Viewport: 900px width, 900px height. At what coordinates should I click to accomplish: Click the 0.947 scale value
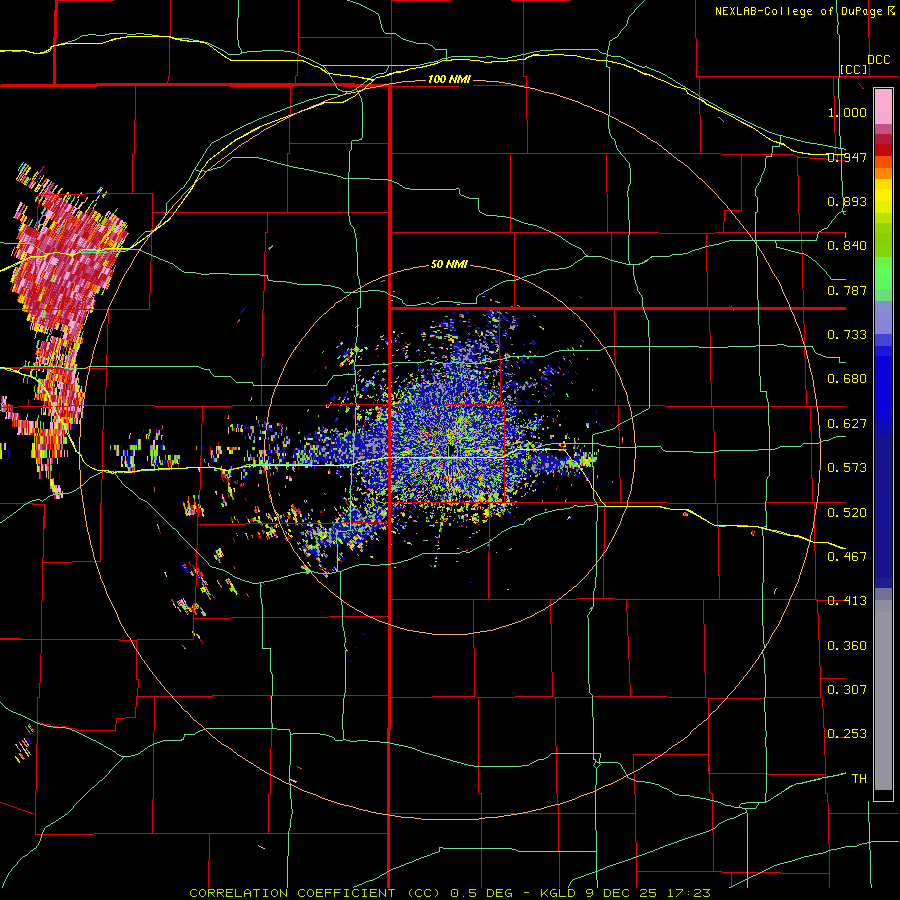[x=847, y=157]
